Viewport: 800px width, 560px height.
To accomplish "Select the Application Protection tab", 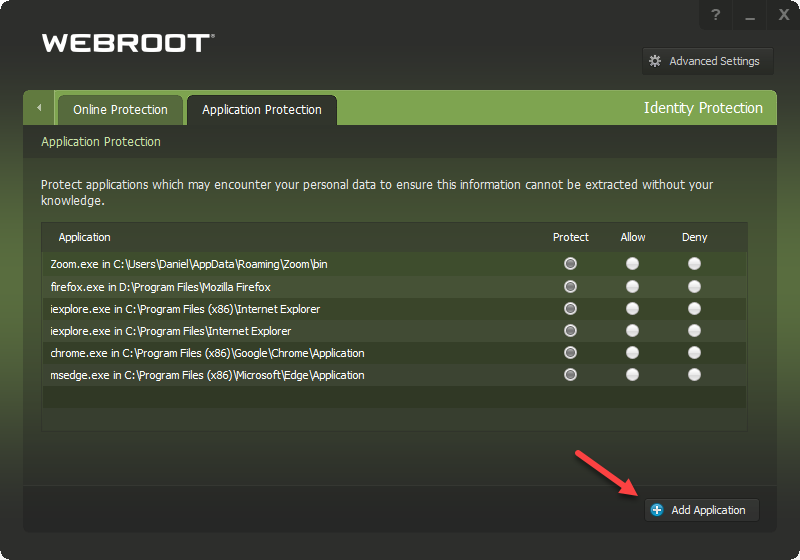I will 262,110.
